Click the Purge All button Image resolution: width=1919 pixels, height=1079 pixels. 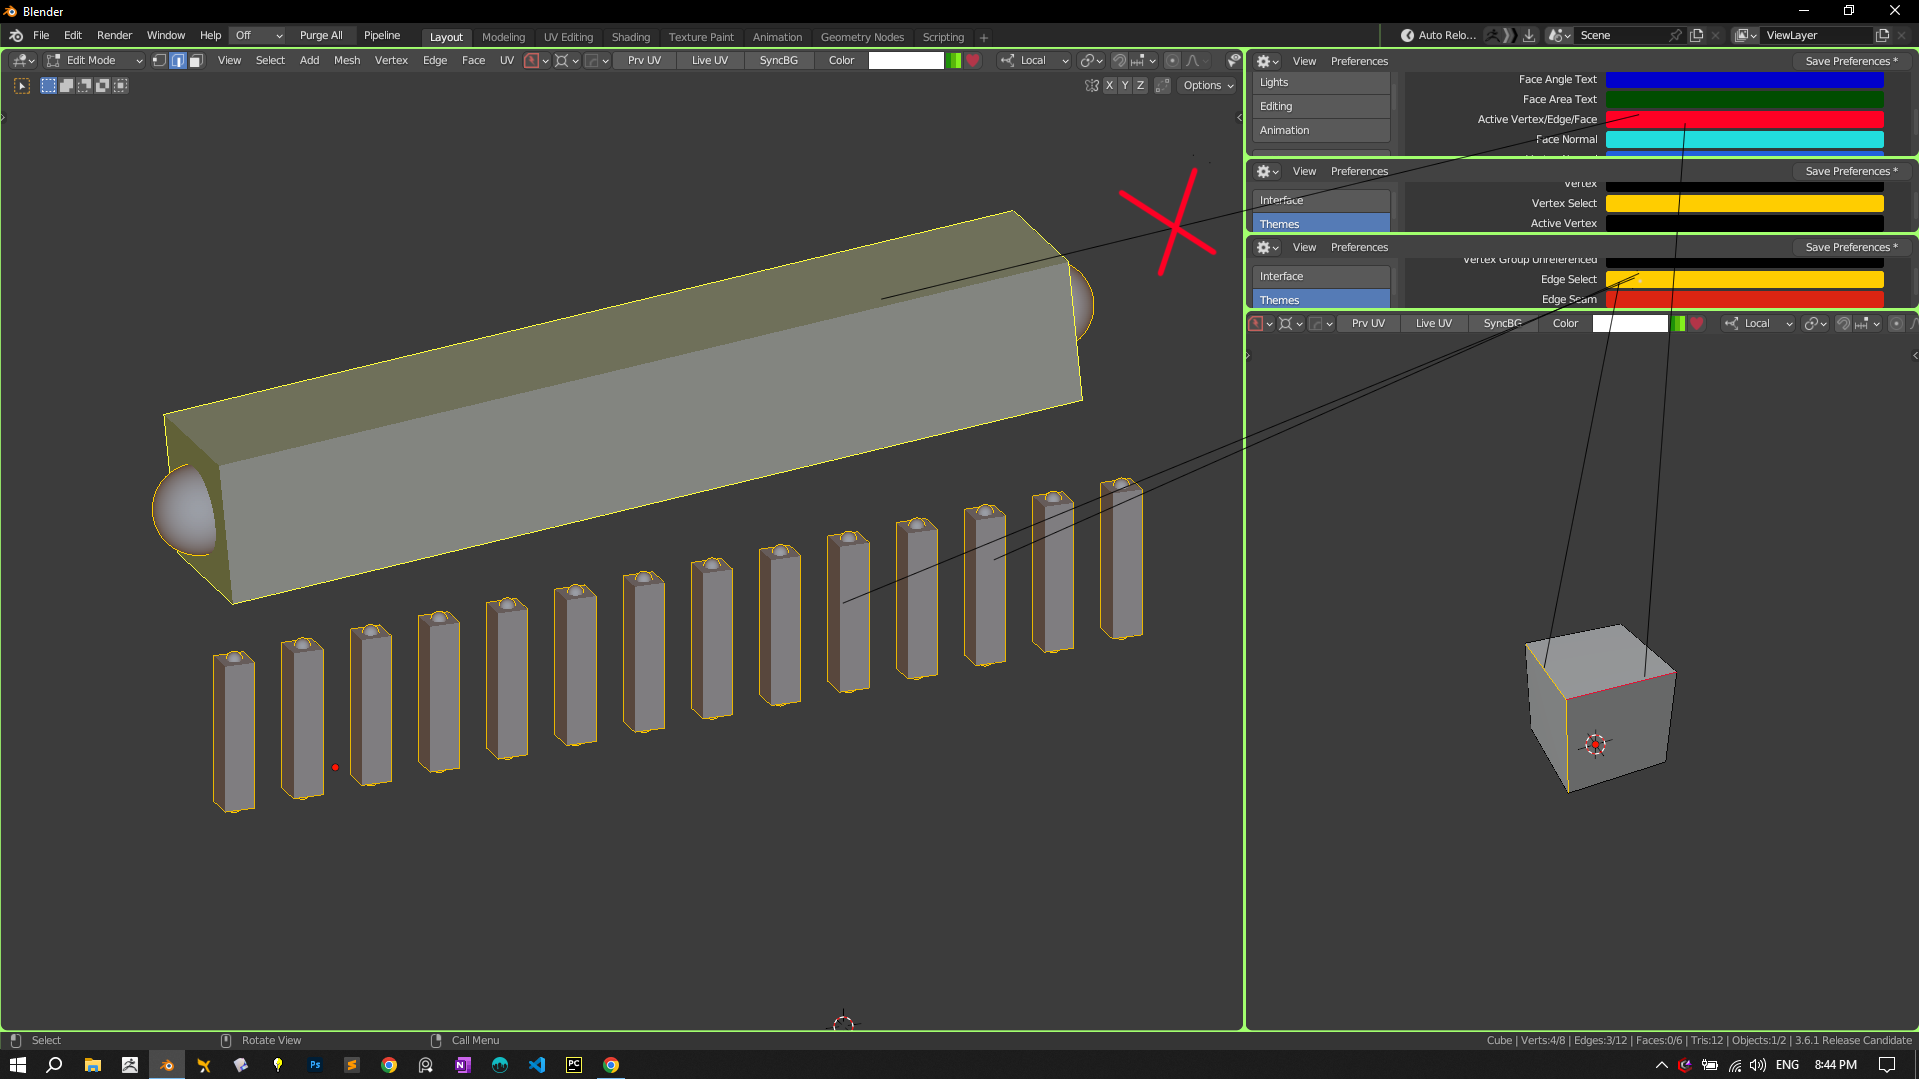click(321, 36)
